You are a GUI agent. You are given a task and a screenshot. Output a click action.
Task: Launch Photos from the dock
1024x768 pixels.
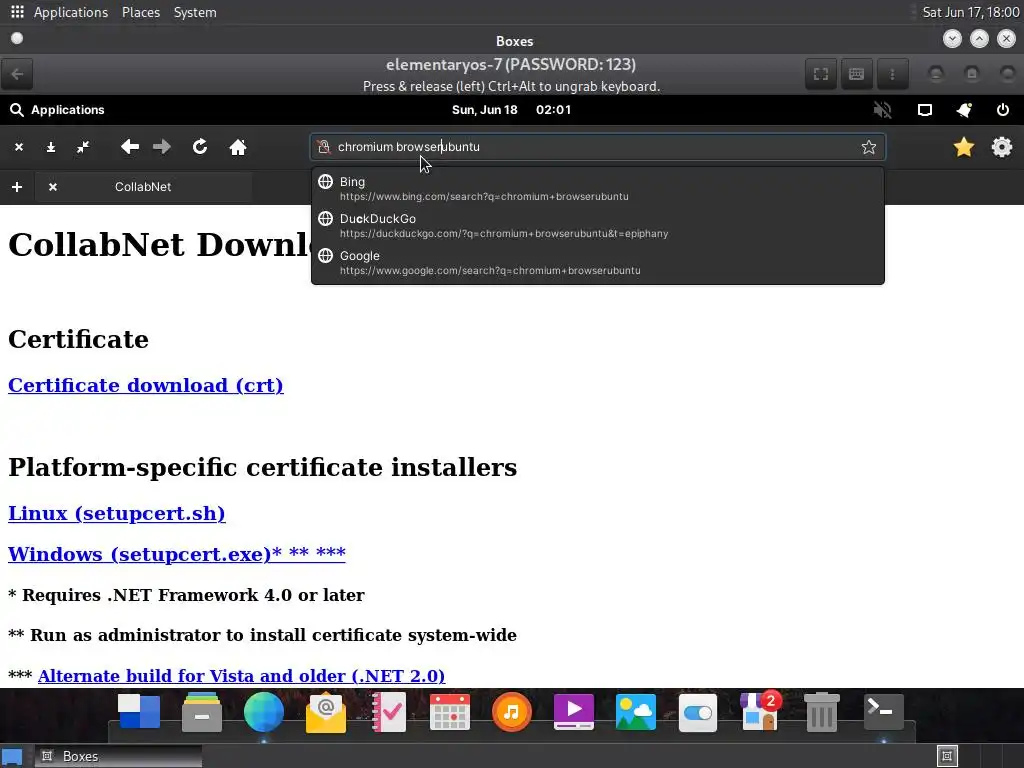[635, 712]
